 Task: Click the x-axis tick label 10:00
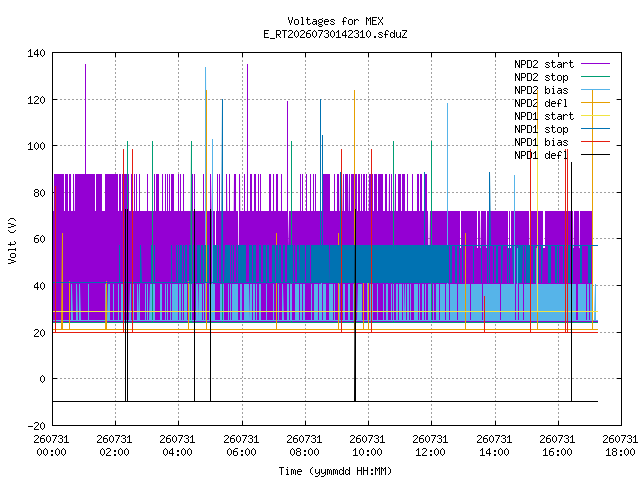[x=367, y=453]
